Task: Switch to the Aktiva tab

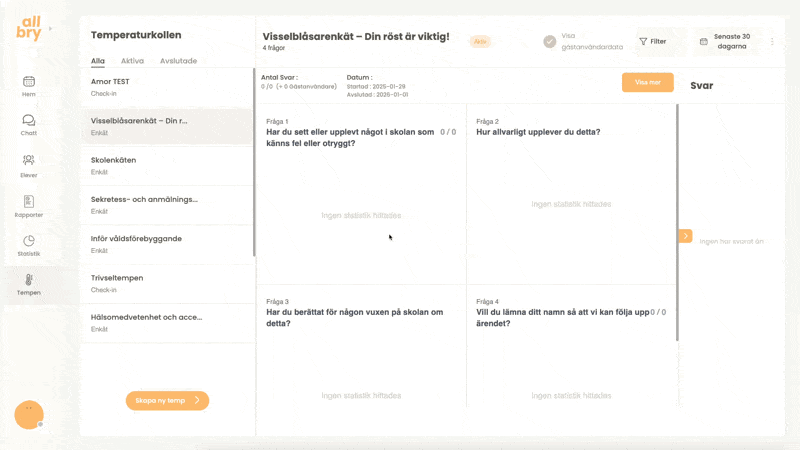Action: coord(132,61)
